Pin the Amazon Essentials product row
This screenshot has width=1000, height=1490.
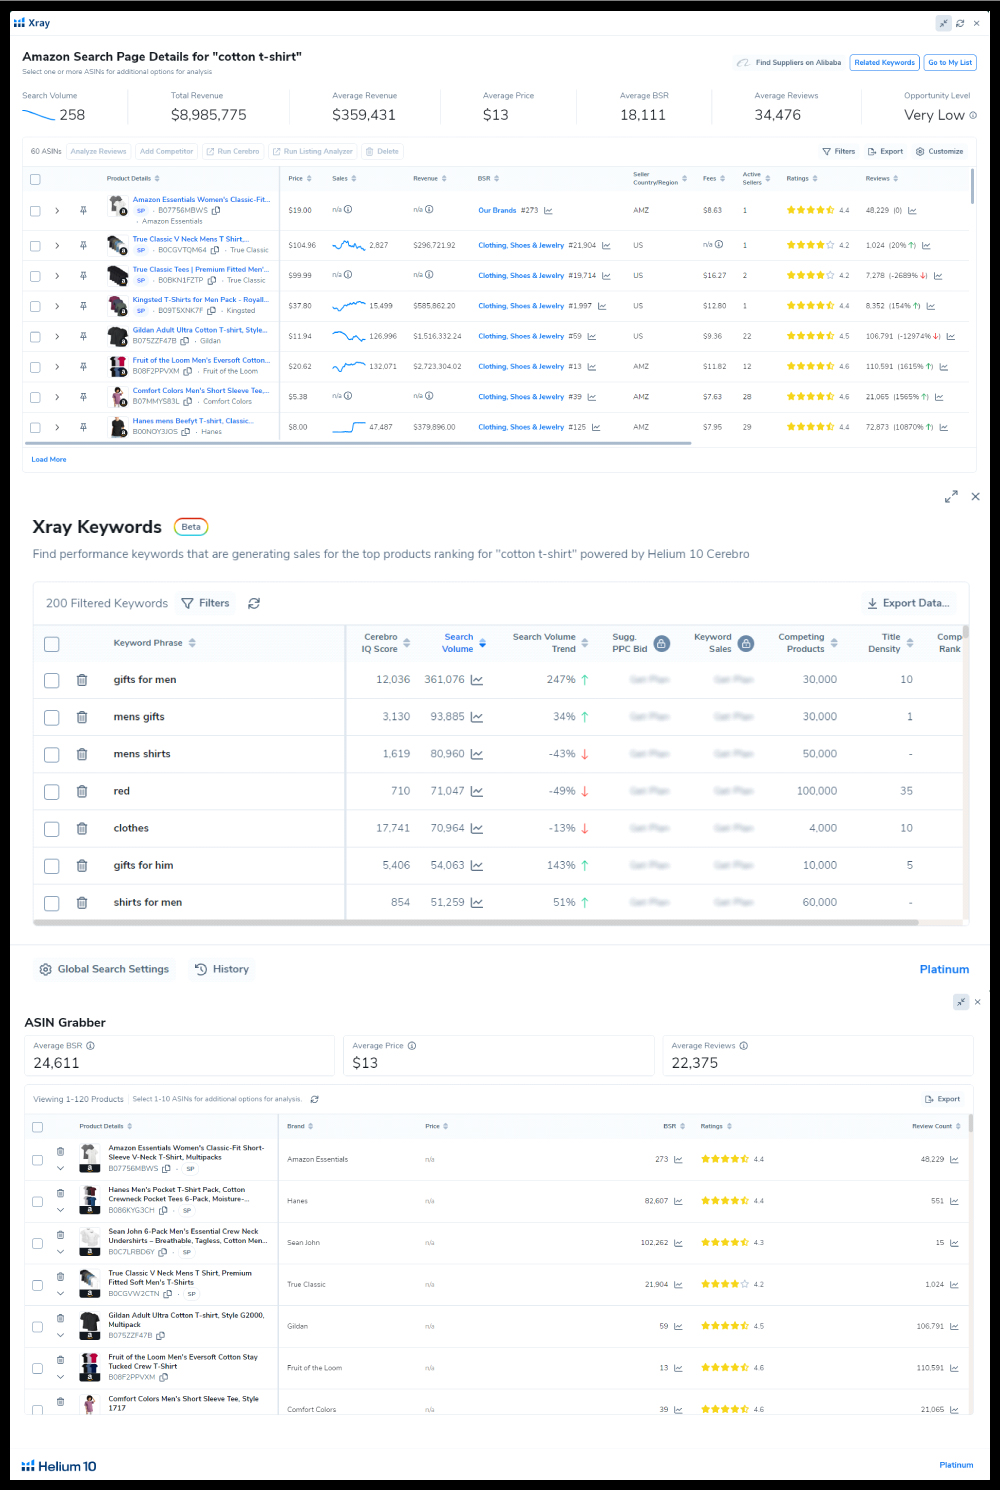point(83,210)
